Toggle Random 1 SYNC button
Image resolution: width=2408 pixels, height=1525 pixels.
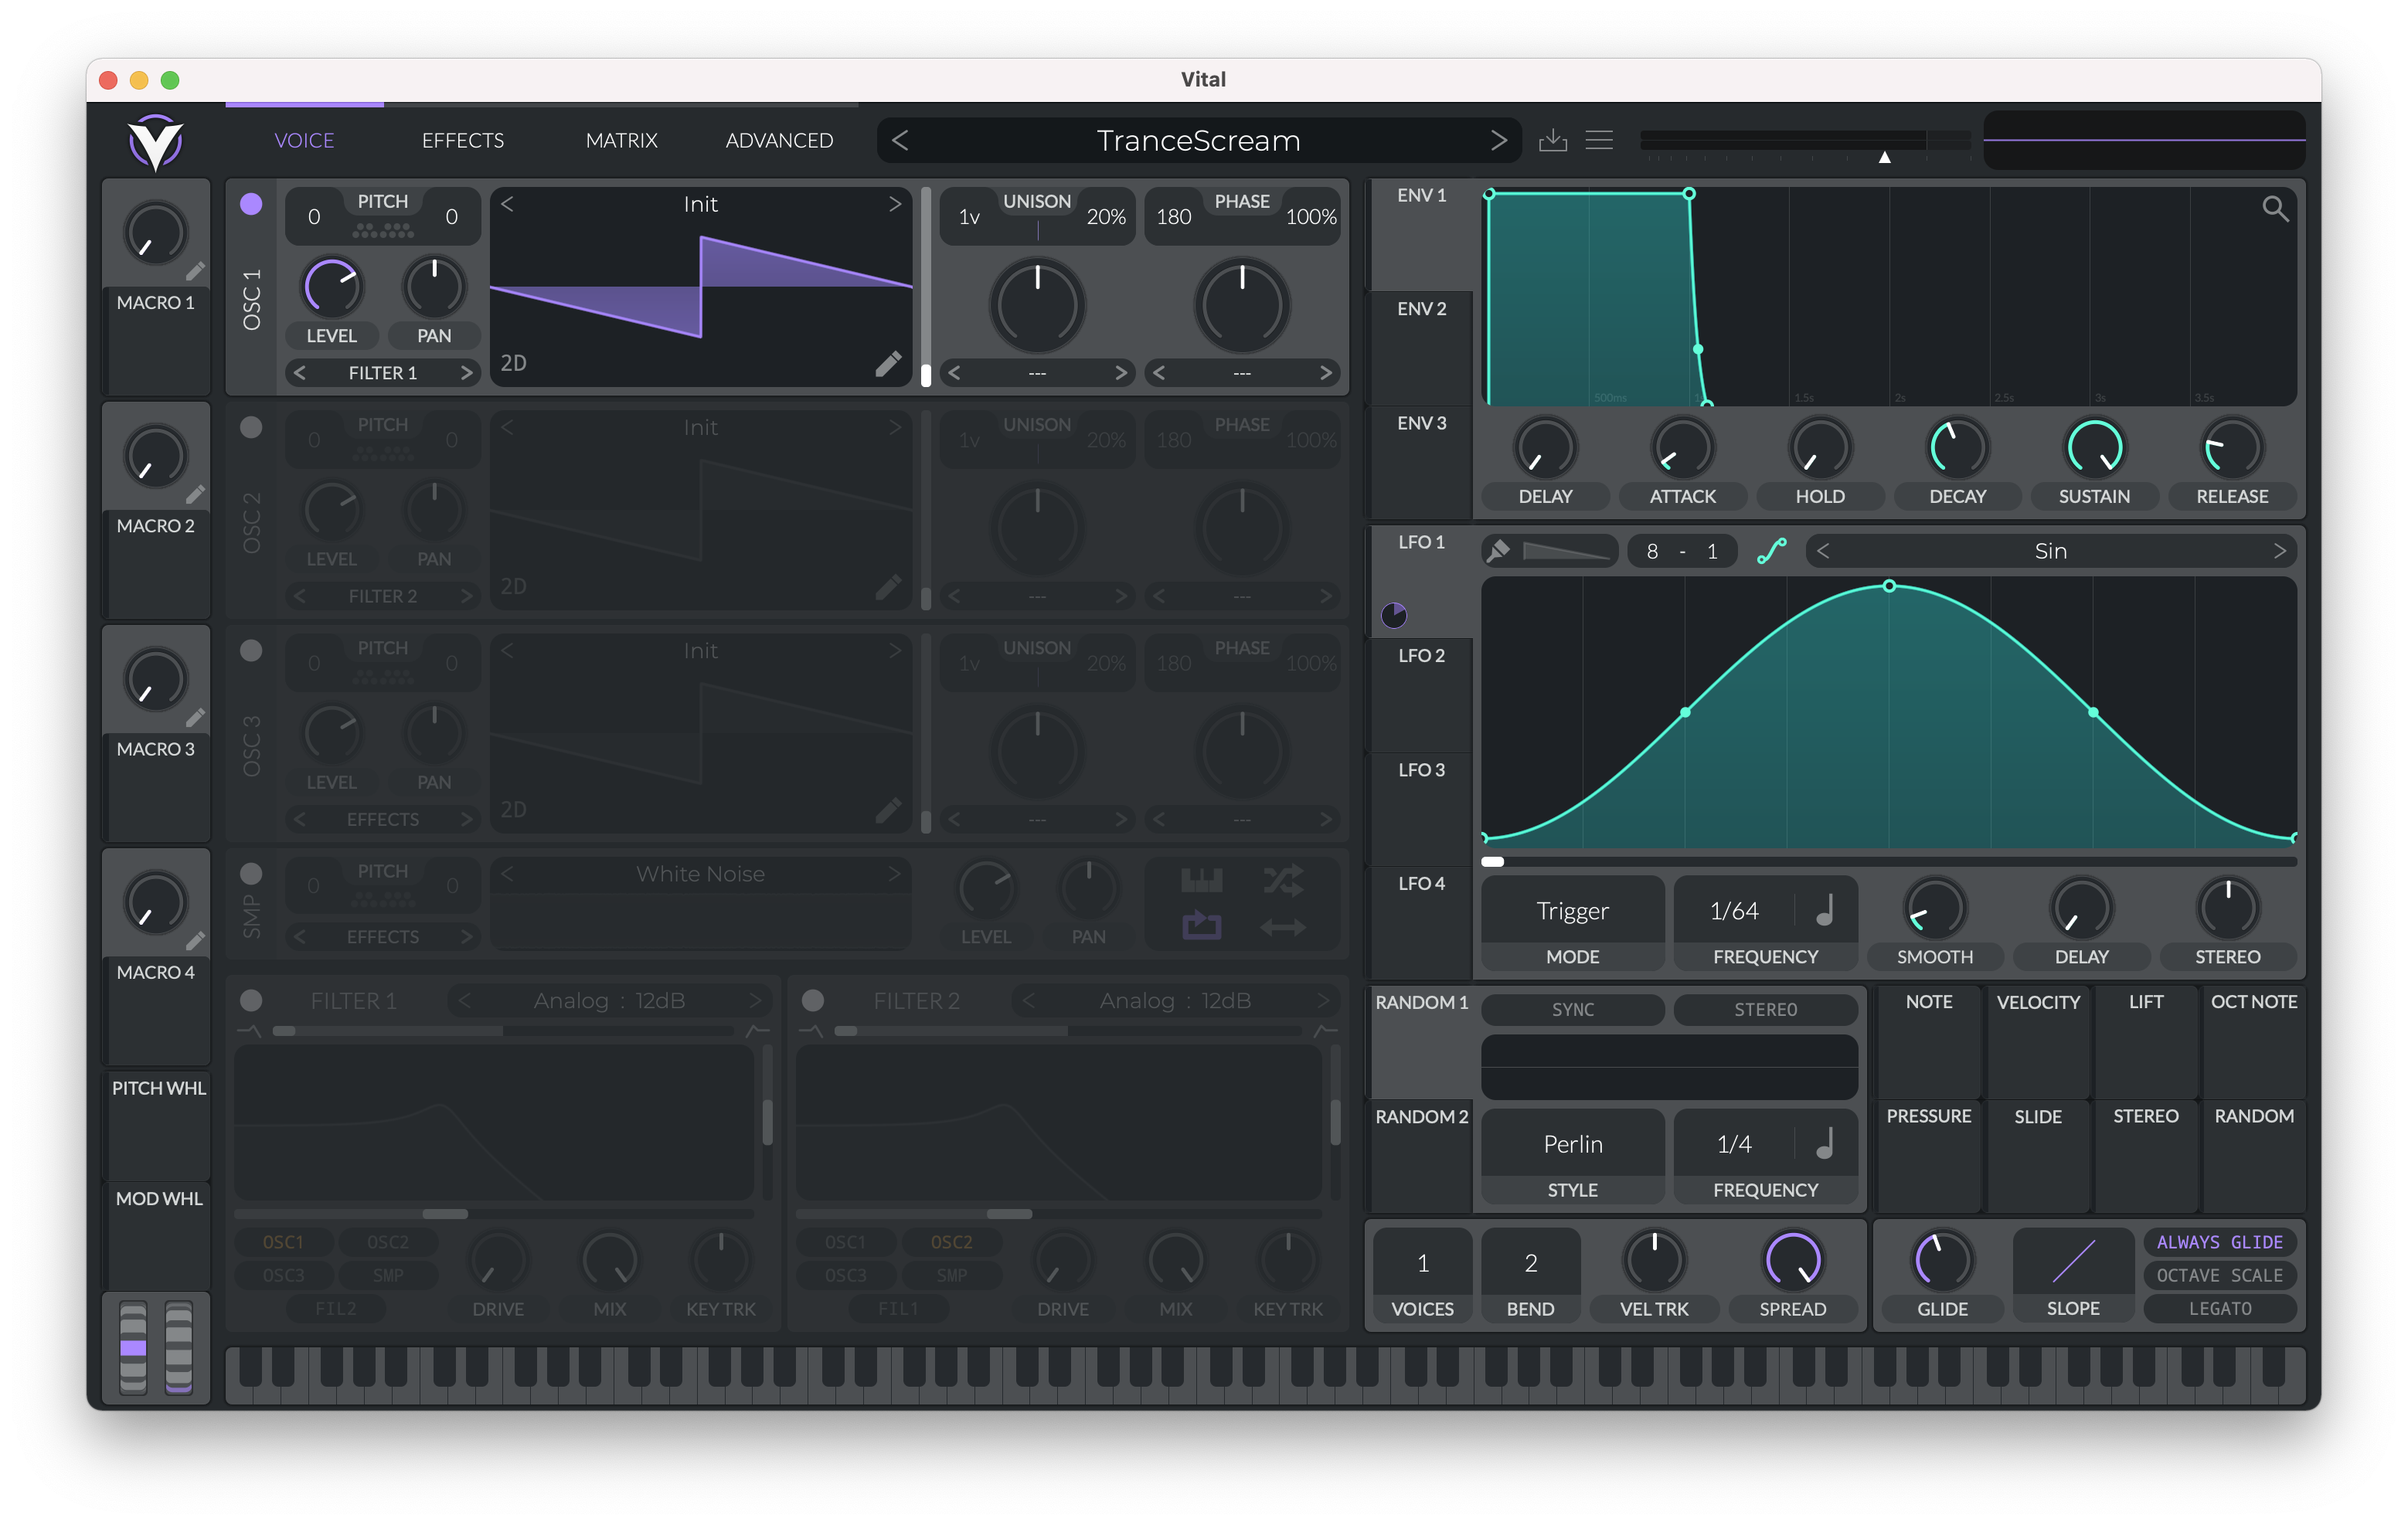click(x=1572, y=1009)
